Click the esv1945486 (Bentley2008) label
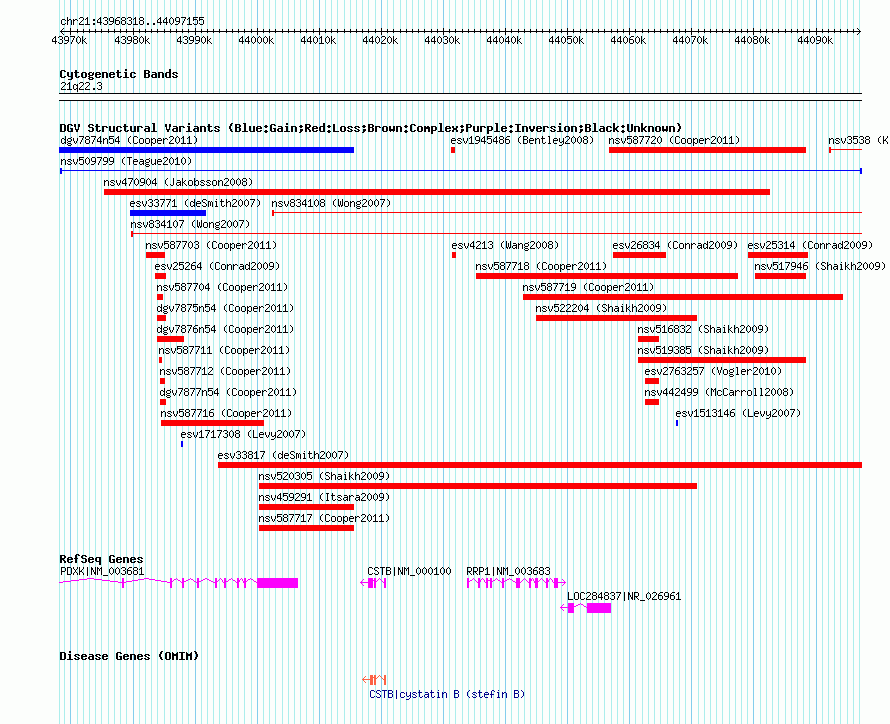Viewport: 890px width, 724px height. [x=522, y=140]
